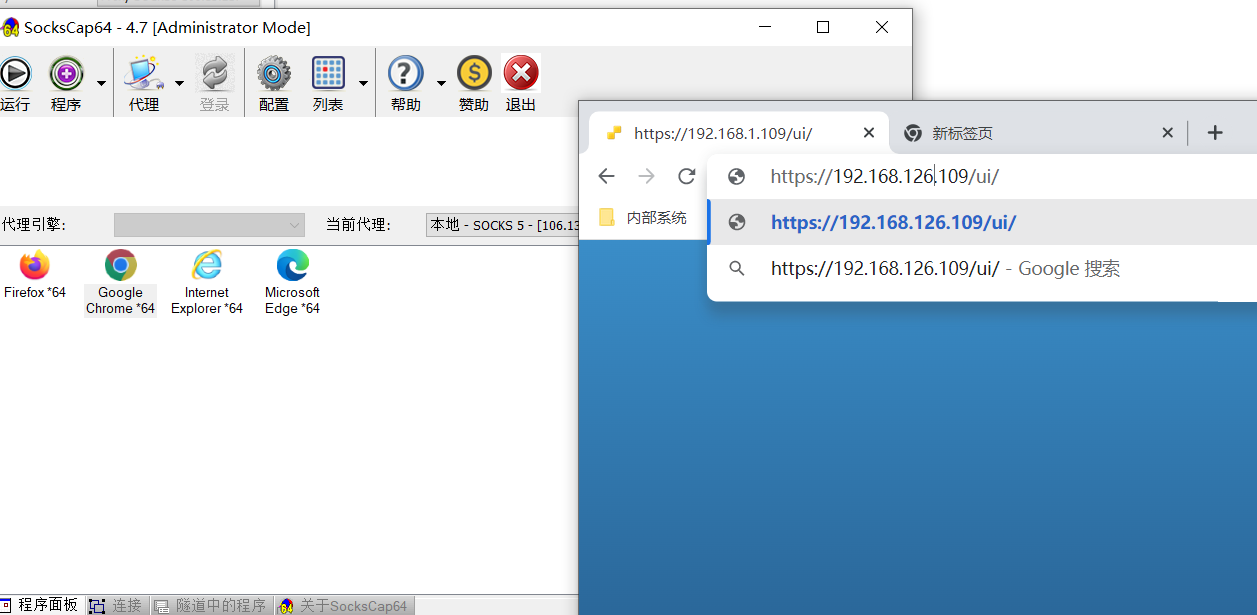
Task: Click the Exit (退出) red icon
Action: pyautogui.click(x=521, y=74)
